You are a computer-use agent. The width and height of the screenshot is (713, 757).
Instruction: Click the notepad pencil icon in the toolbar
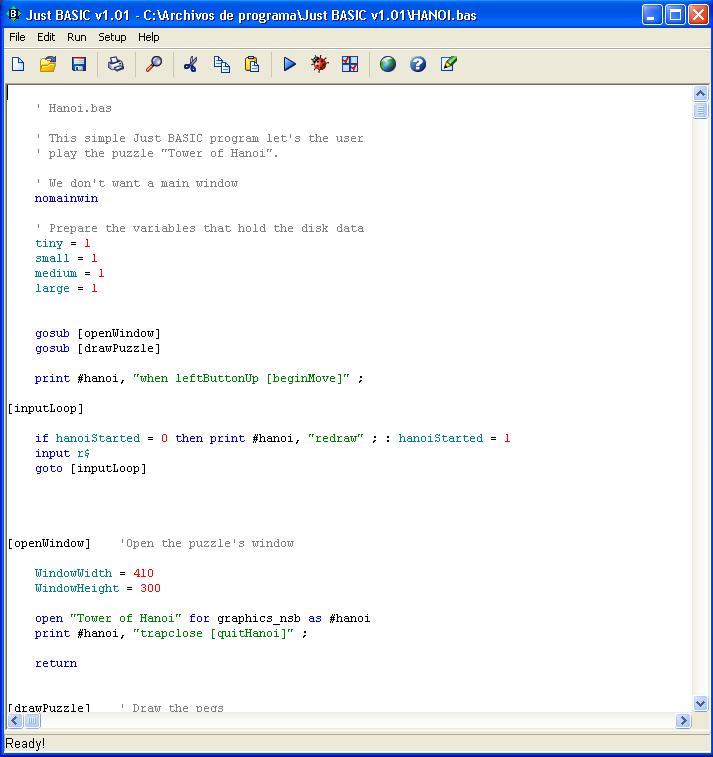pos(448,64)
